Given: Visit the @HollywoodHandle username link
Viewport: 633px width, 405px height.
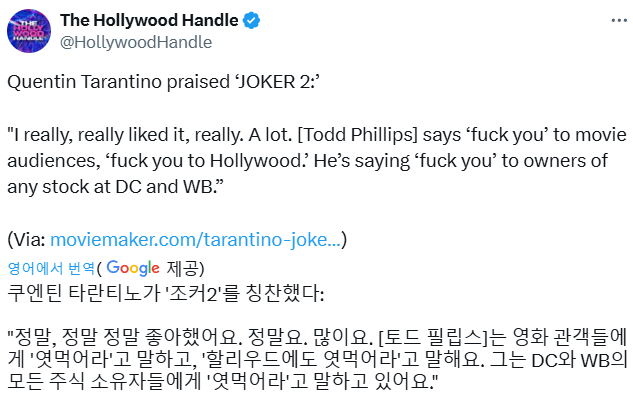Looking at the screenshot, I should 136,41.
